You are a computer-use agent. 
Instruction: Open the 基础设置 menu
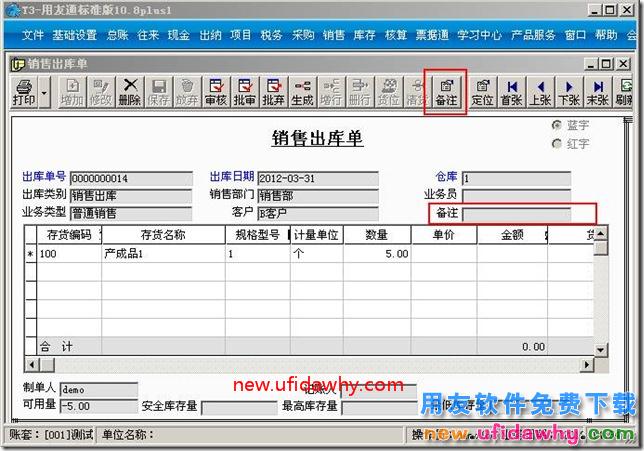(x=75, y=35)
